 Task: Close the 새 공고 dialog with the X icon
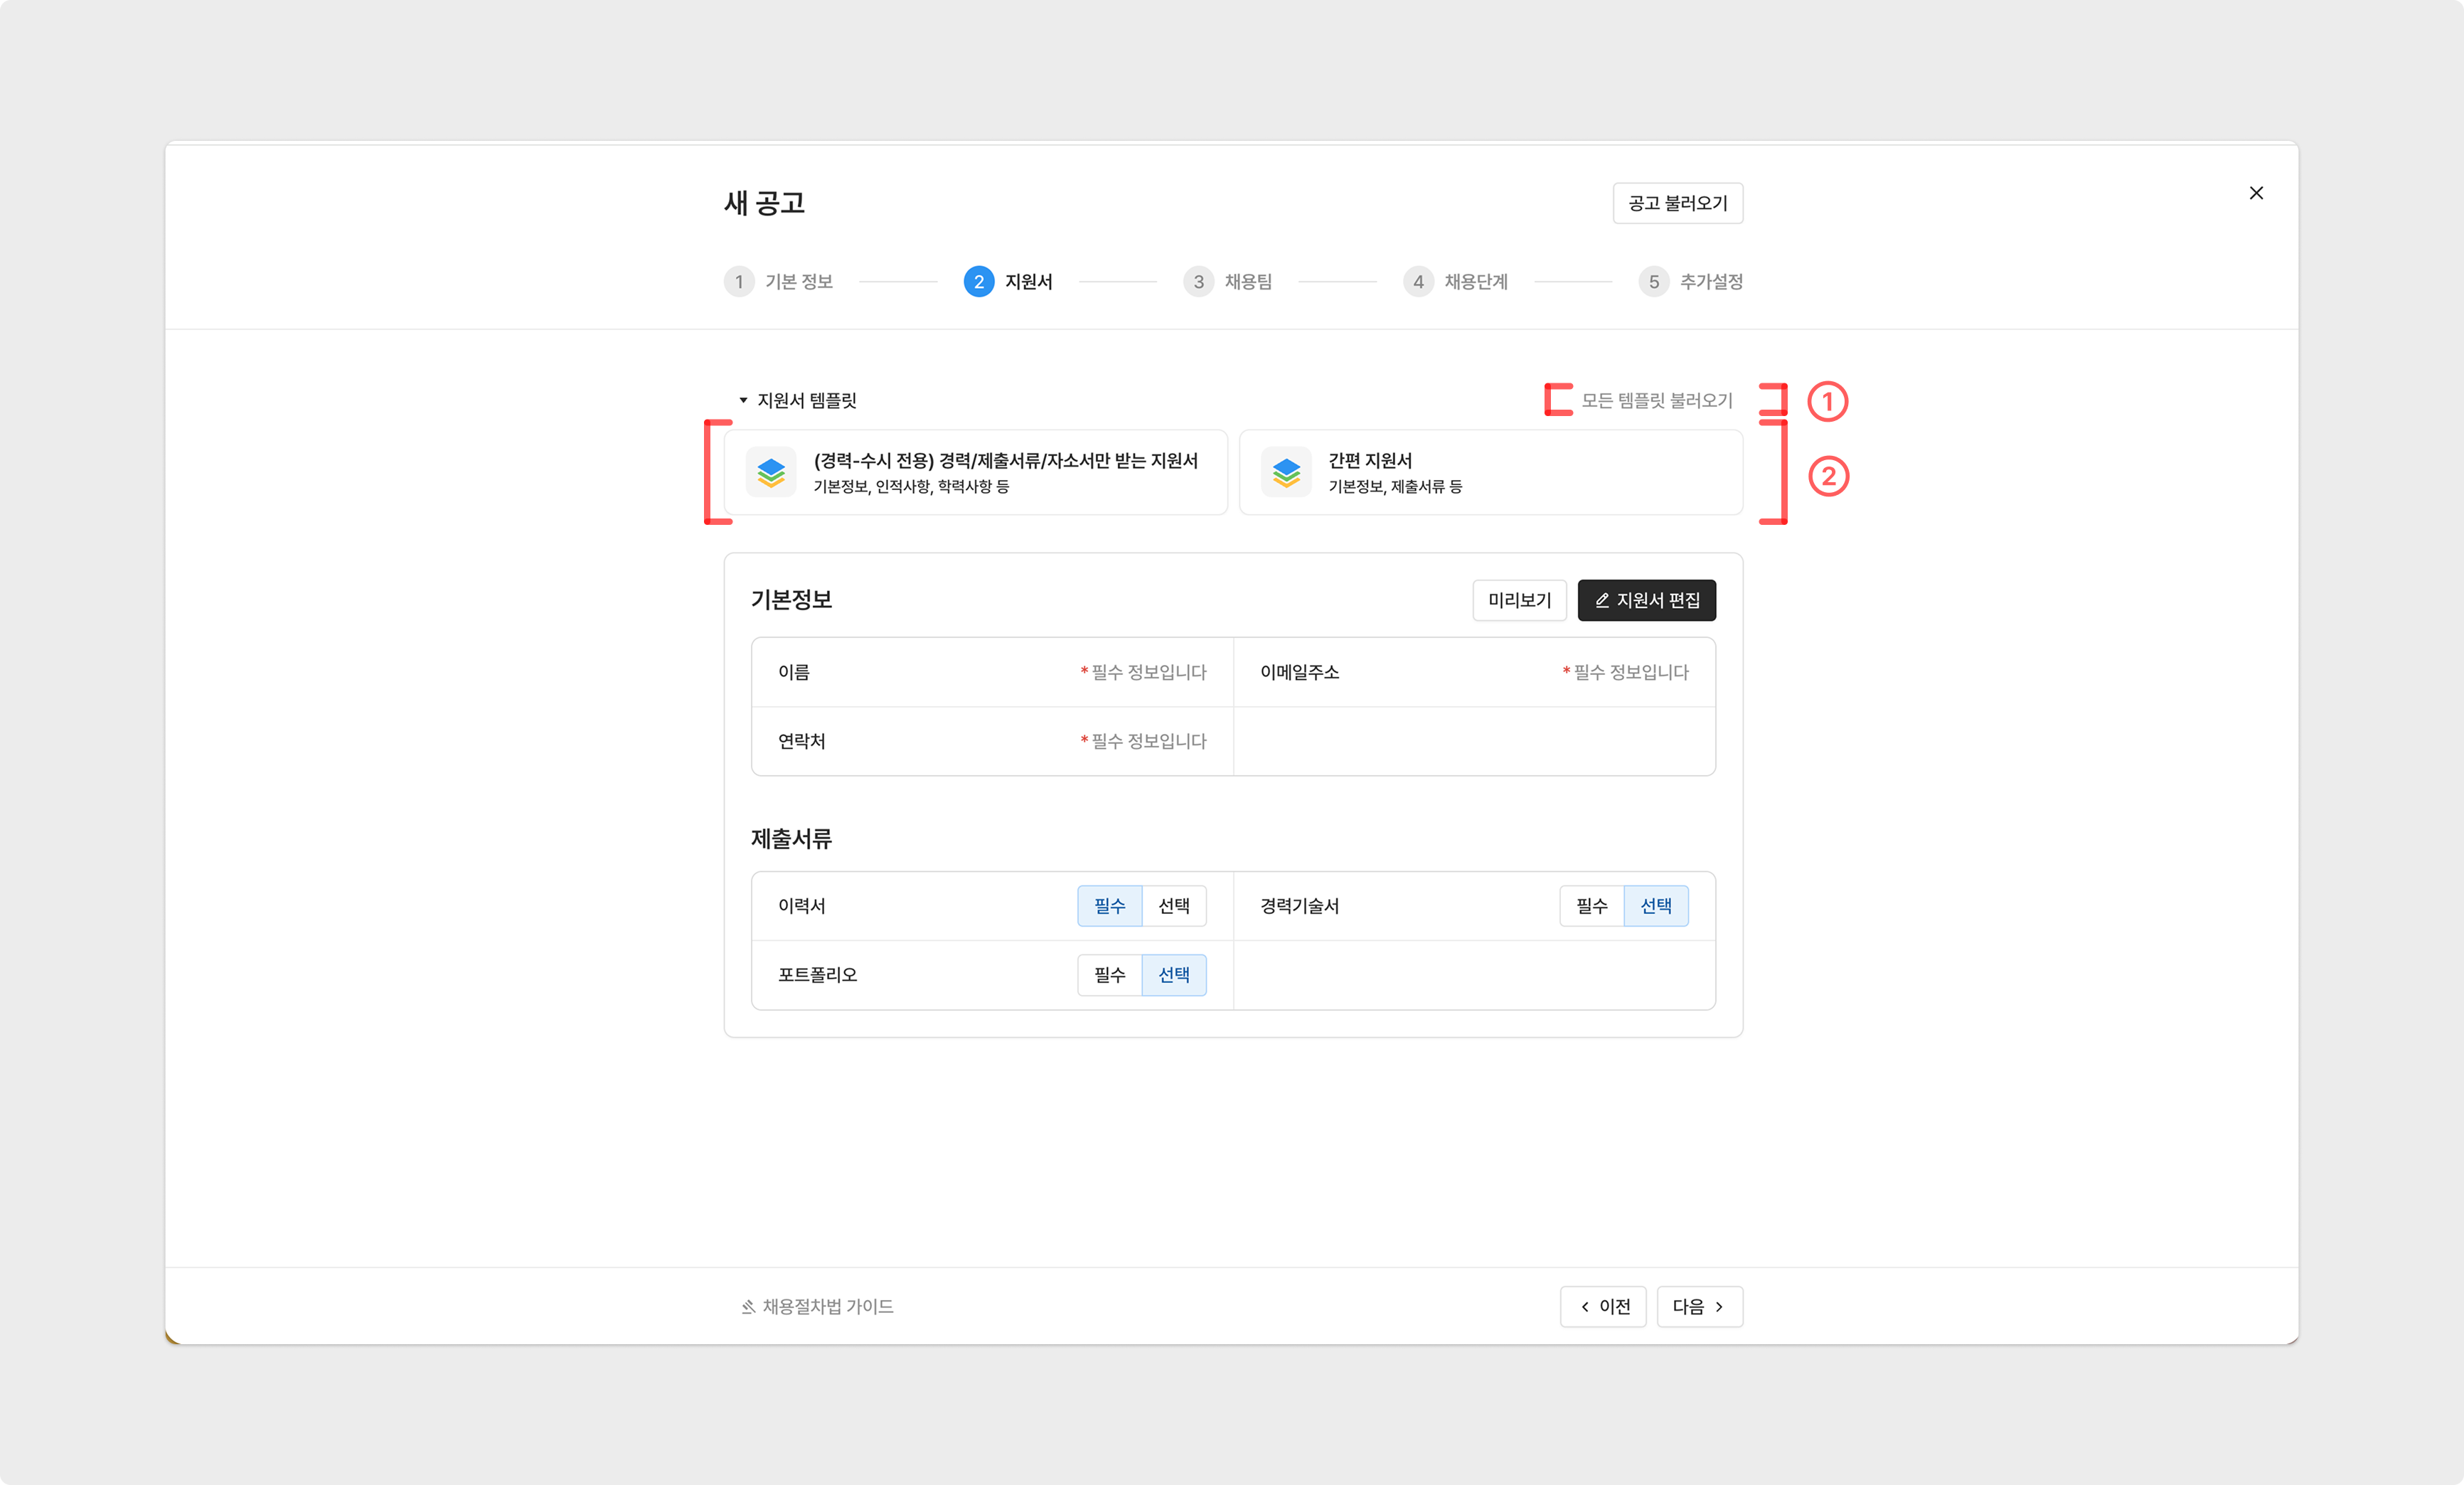(x=2256, y=193)
